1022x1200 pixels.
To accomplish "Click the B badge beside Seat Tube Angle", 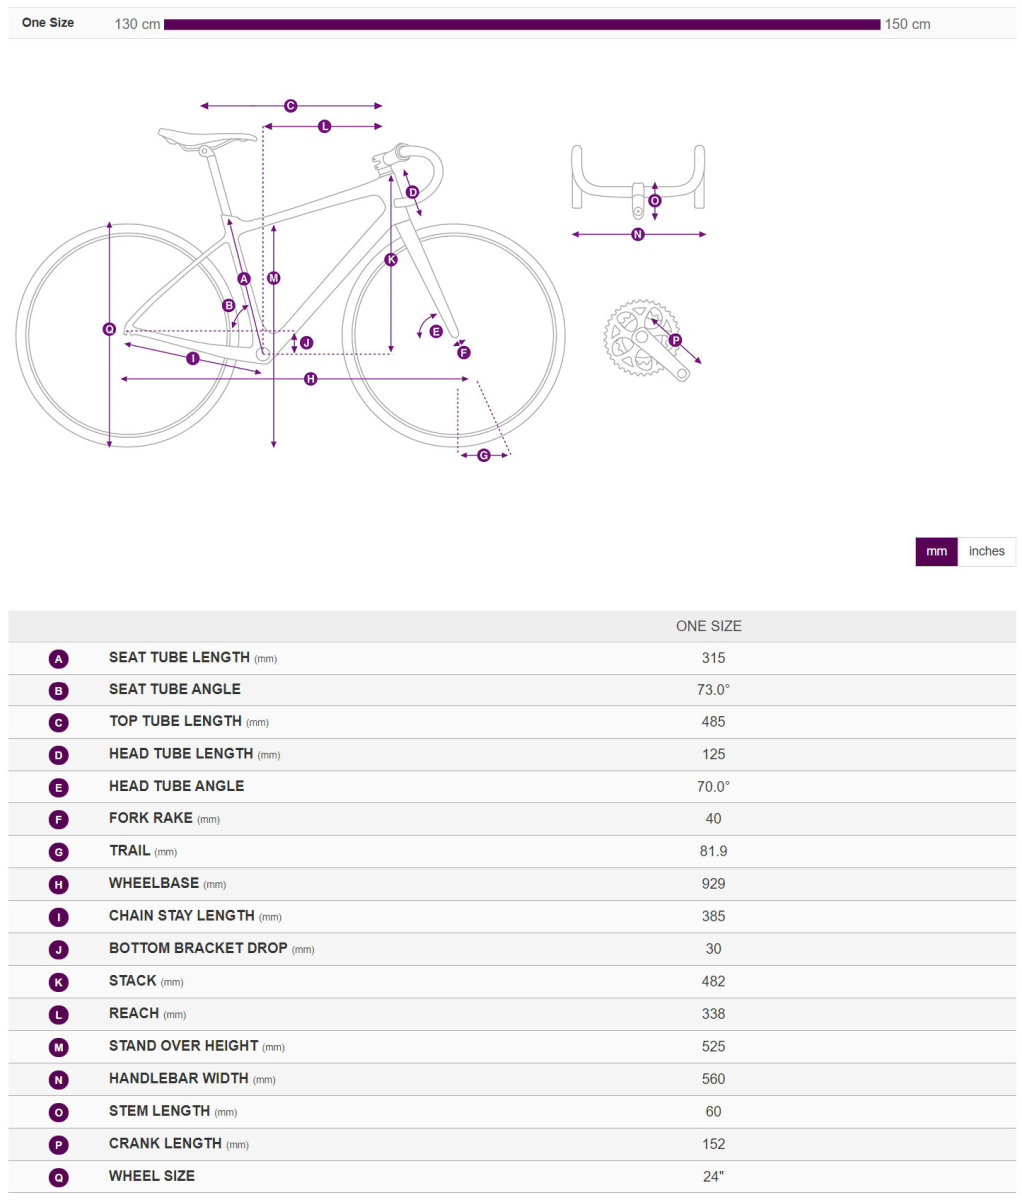I will click(x=59, y=690).
